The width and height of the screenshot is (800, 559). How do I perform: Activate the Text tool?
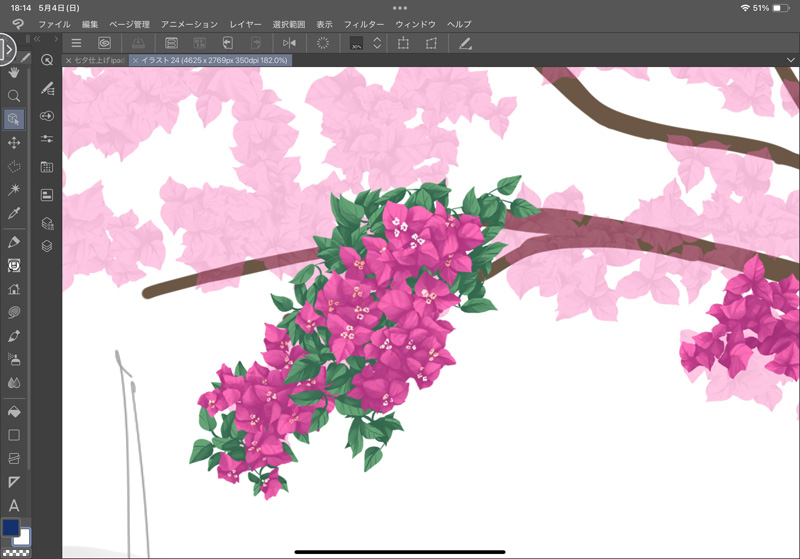pyautogui.click(x=14, y=506)
